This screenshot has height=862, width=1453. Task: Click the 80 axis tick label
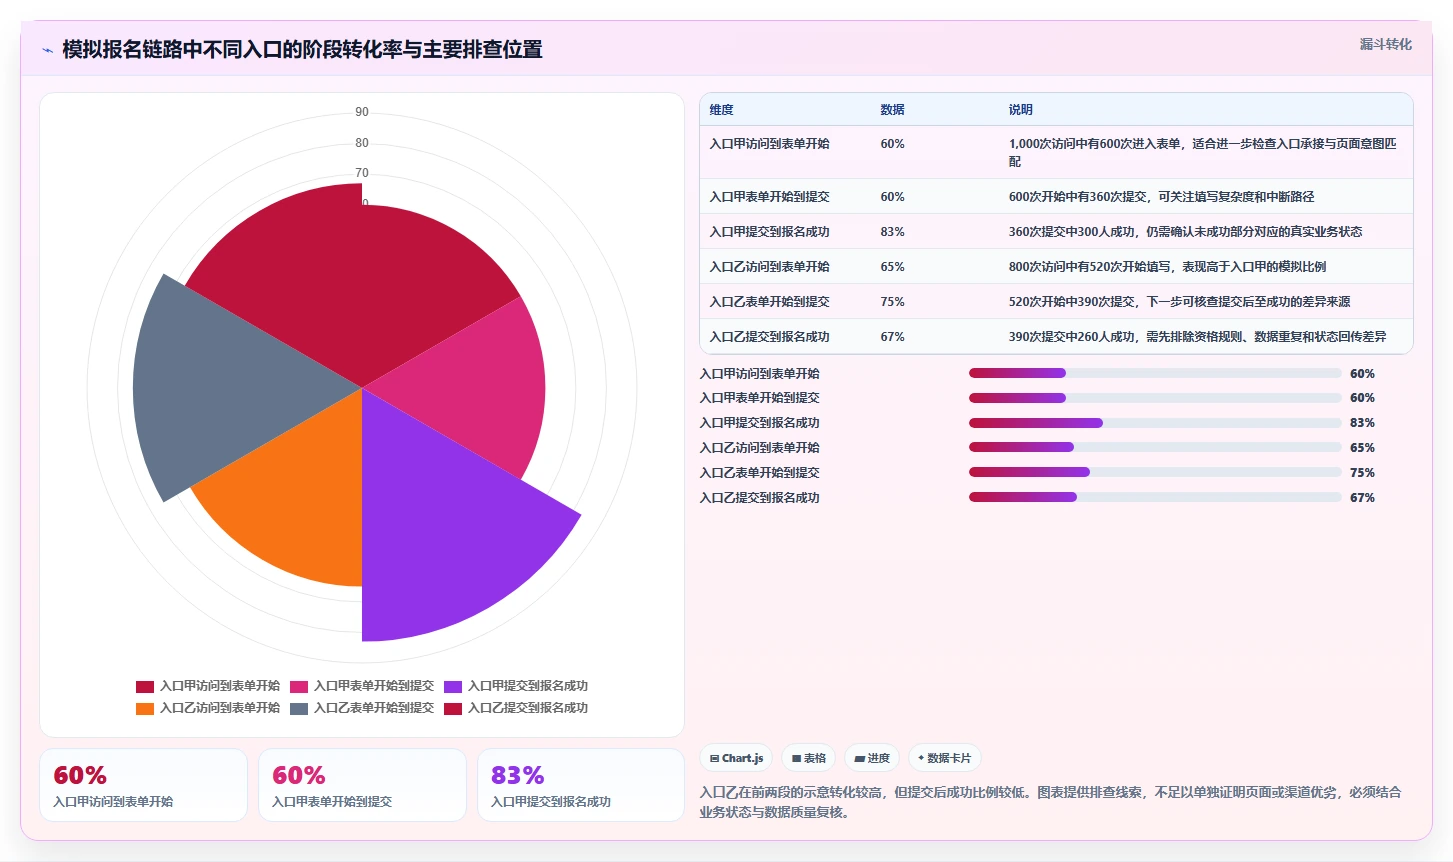click(x=362, y=143)
